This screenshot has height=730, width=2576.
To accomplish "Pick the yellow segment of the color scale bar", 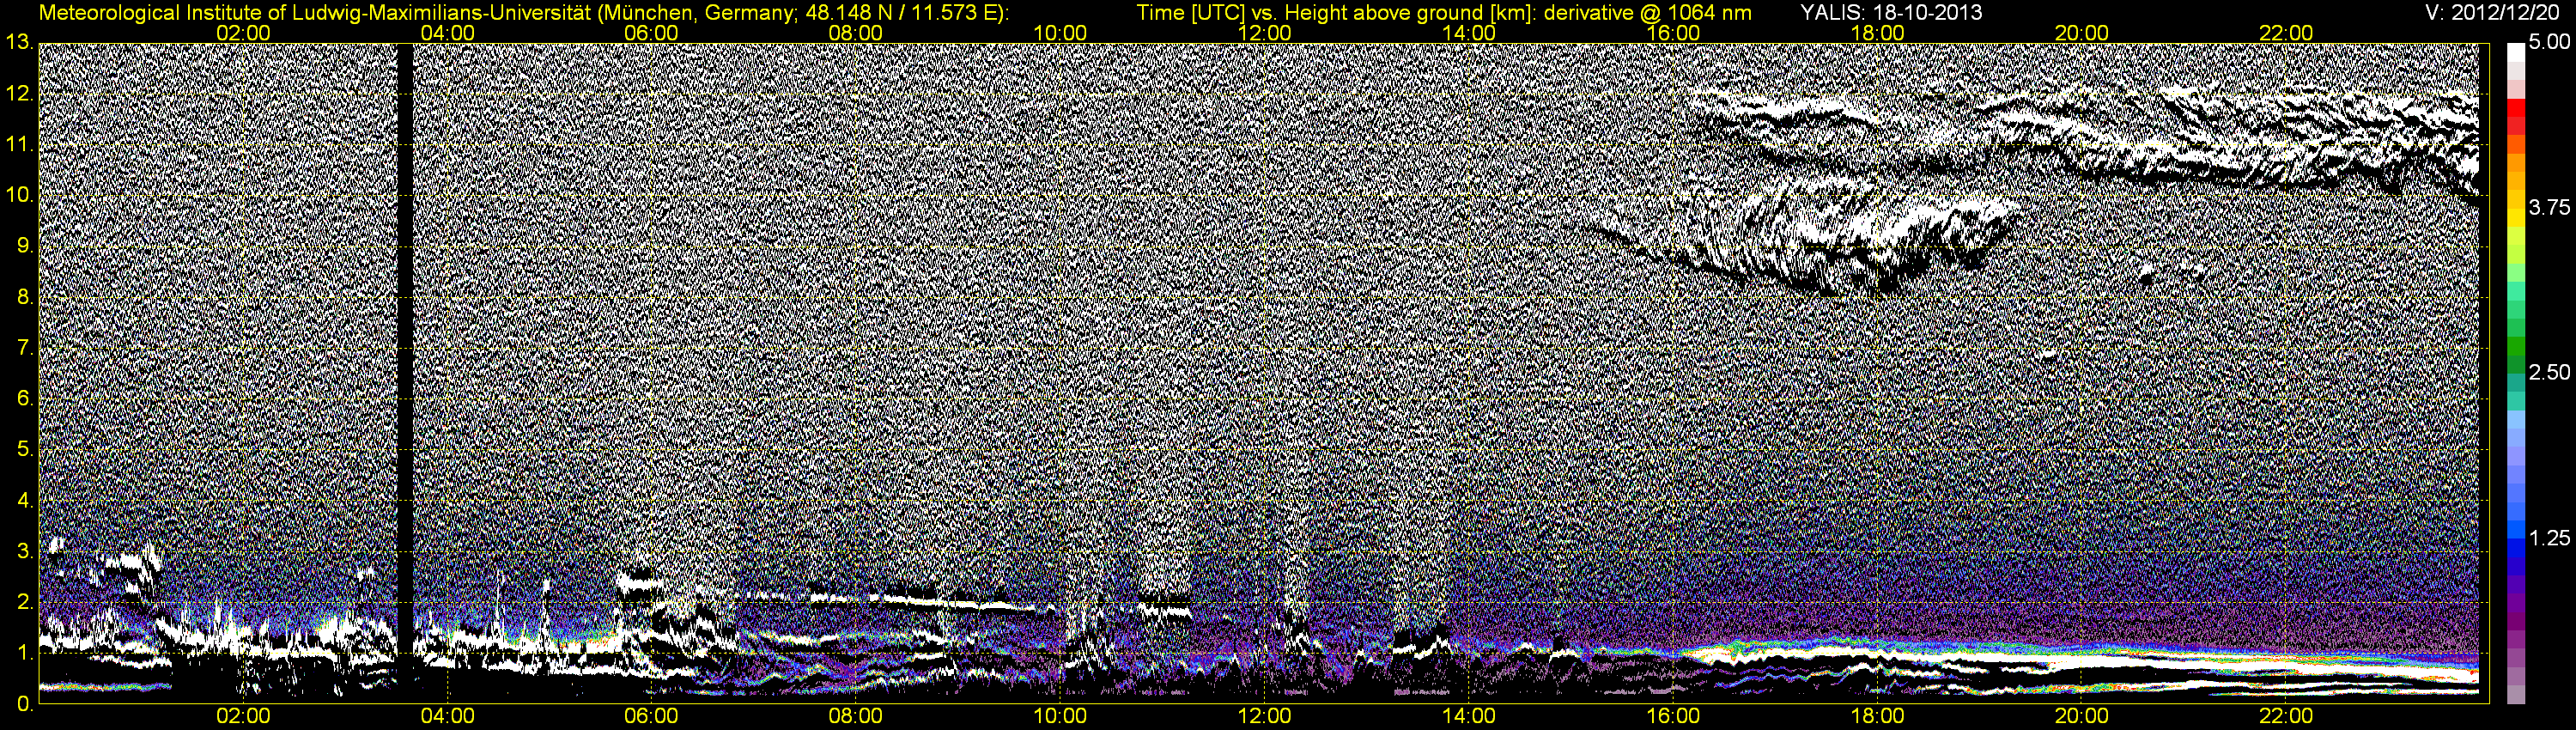I will click(x=2516, y=217).
